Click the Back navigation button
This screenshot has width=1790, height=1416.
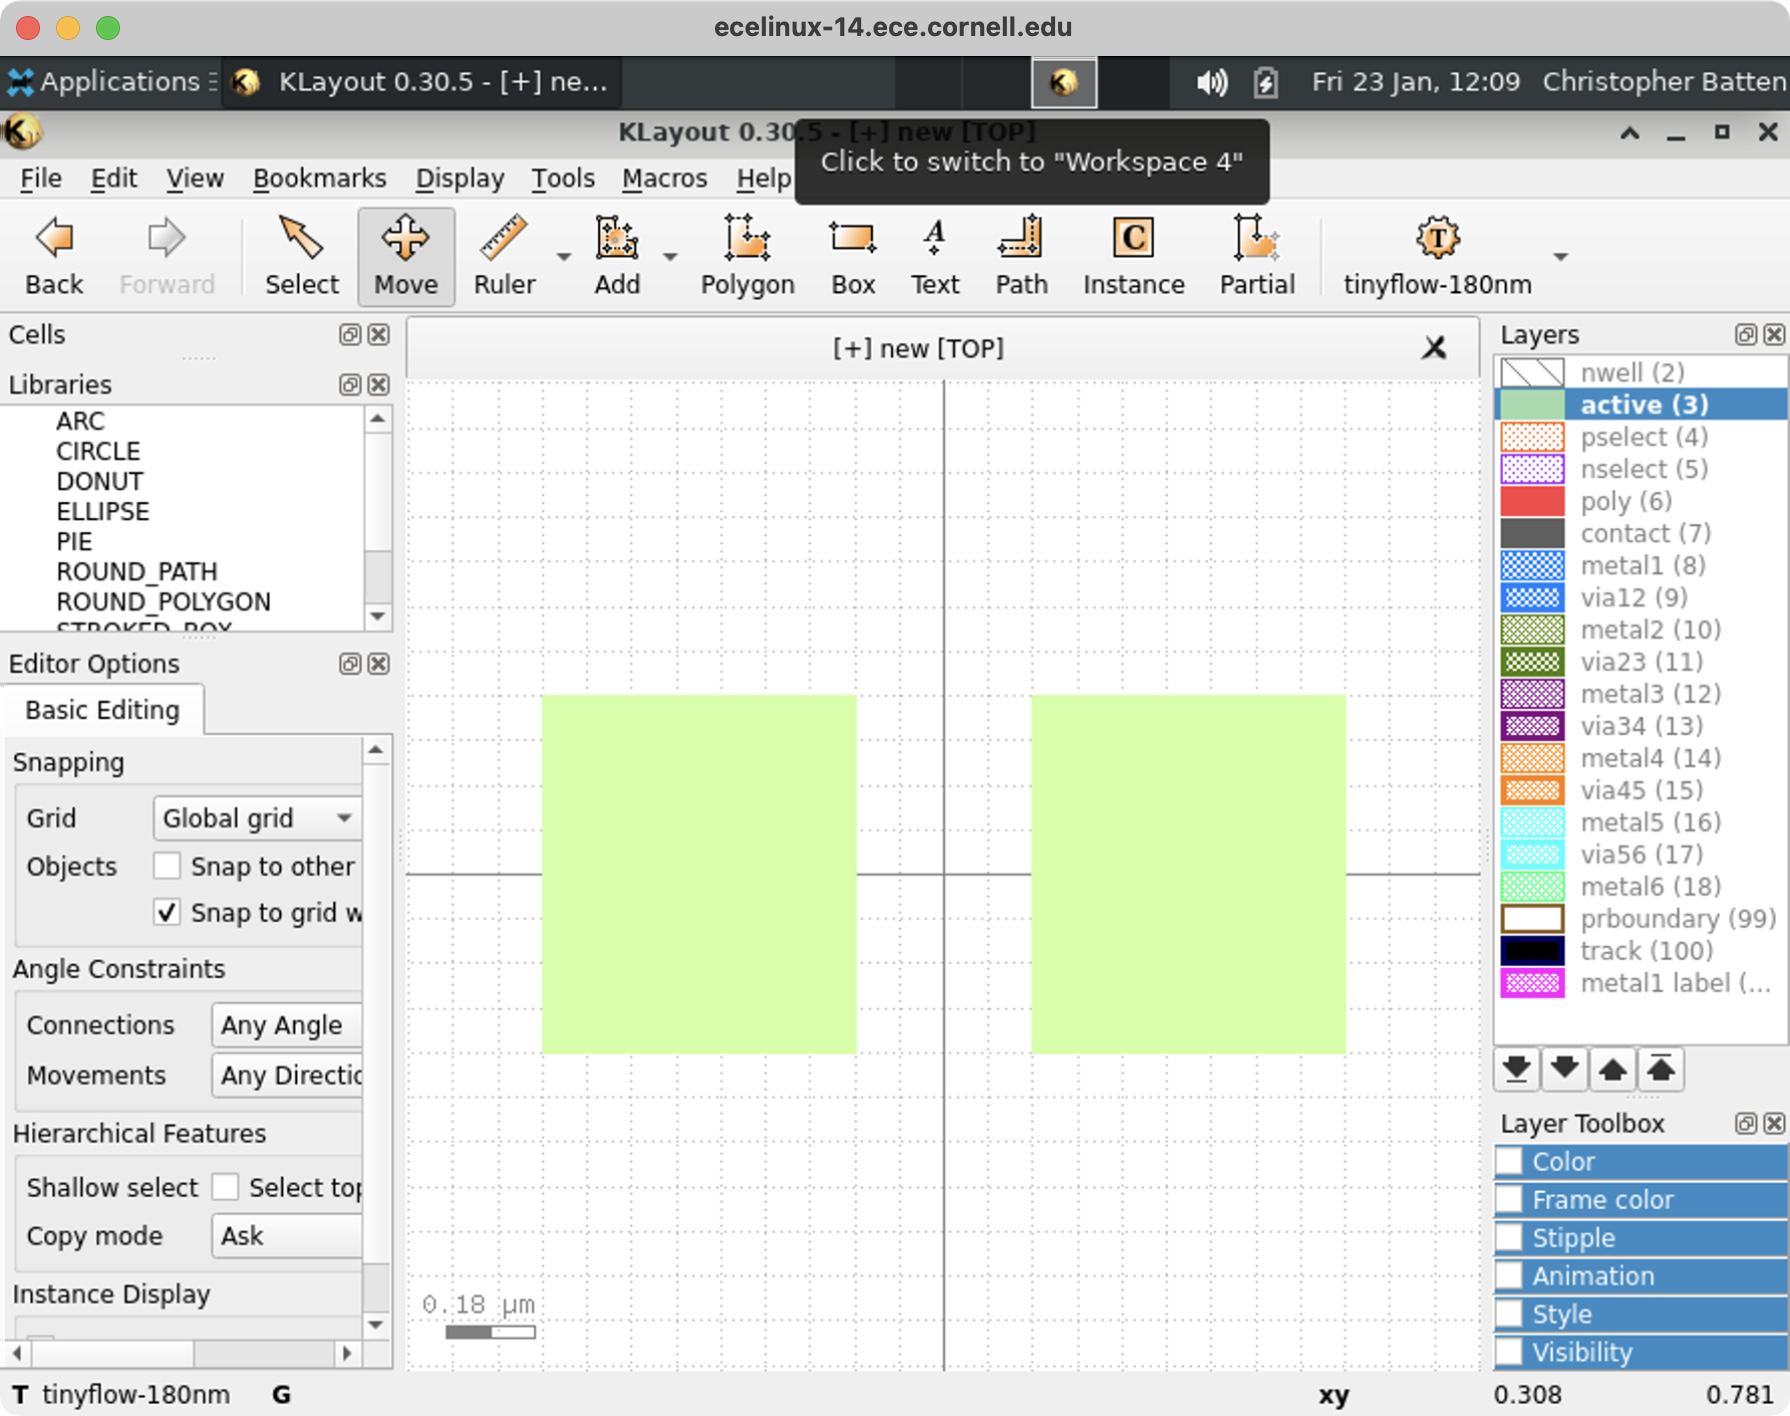pyautogui.click(x=54, y=256)
